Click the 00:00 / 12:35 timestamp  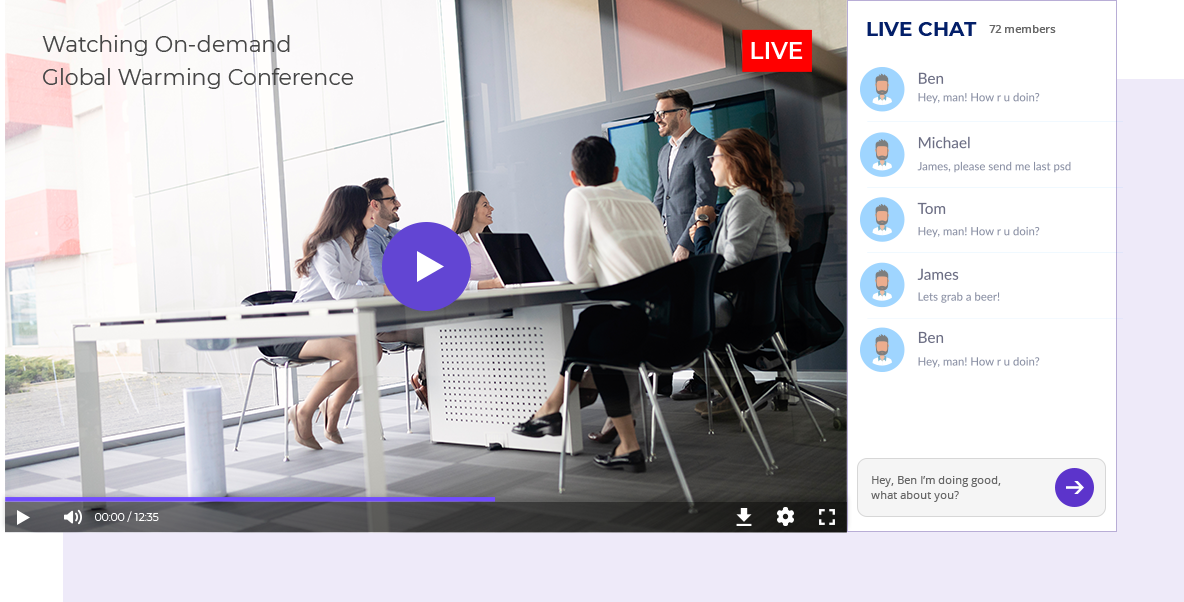pyautogui.click(x=124, y=517)
